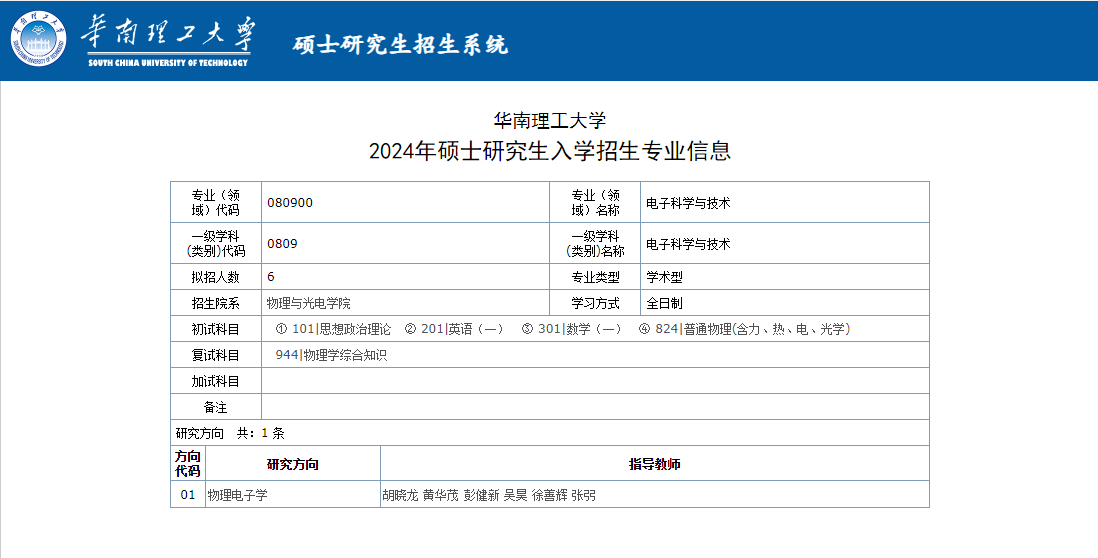Click the 专业（领域）名称 label cell
The height and width of the screenshot is (558, 1098).
click(x=595, y=202)
